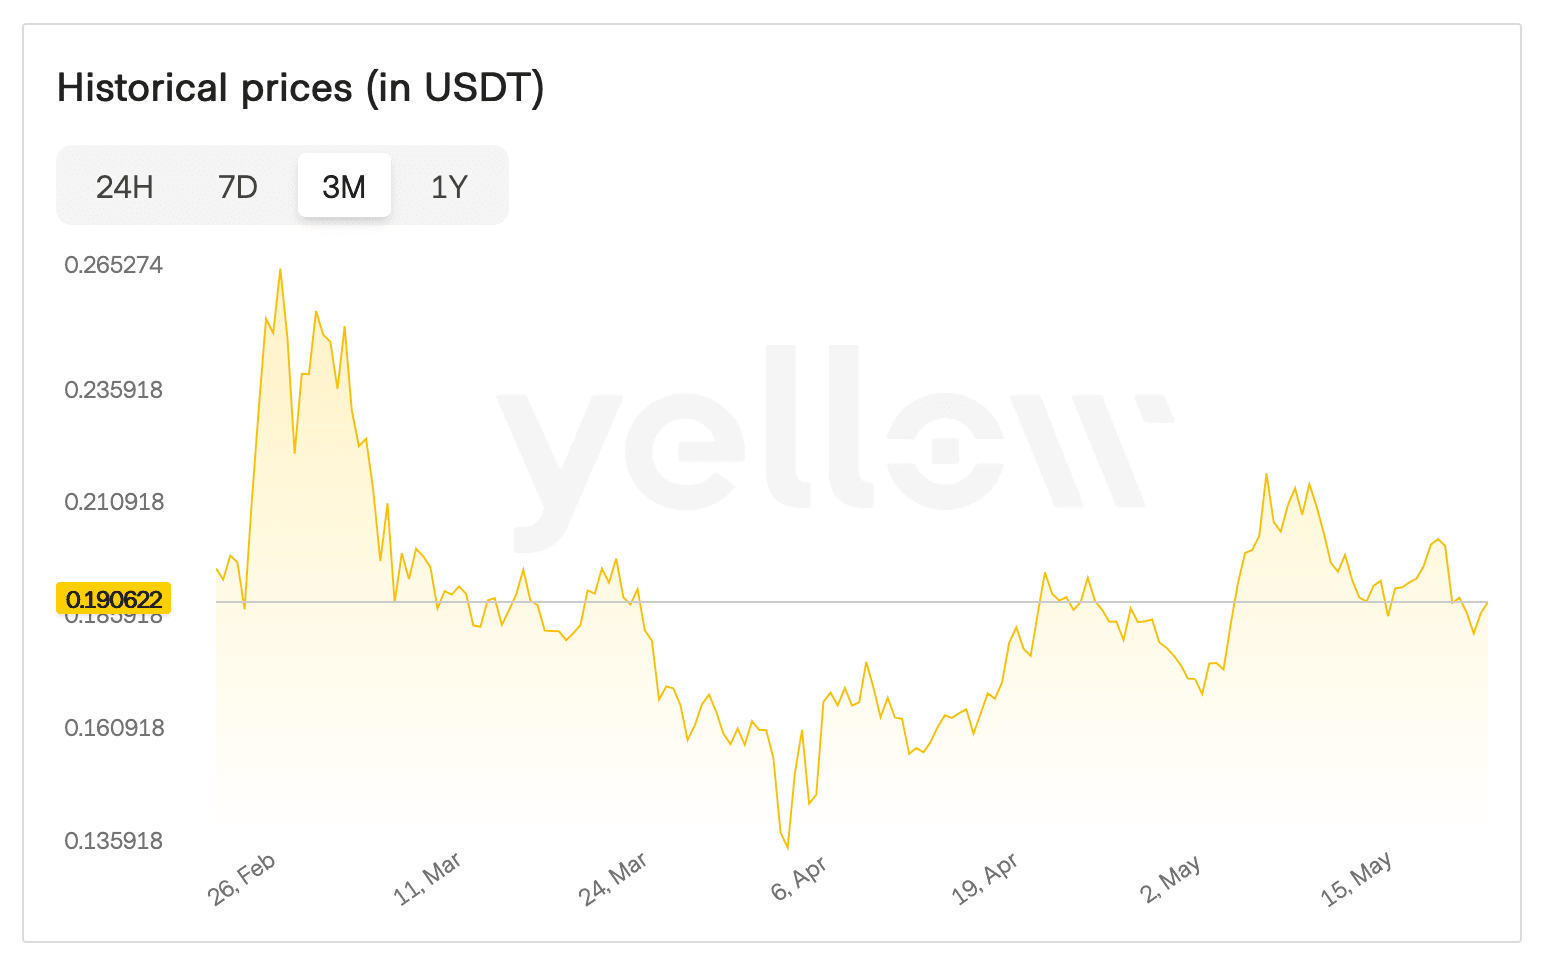1546x966 pixels.
Task: Click the yellow 0.190622 current price tag
Action: (x=114, y=599)
